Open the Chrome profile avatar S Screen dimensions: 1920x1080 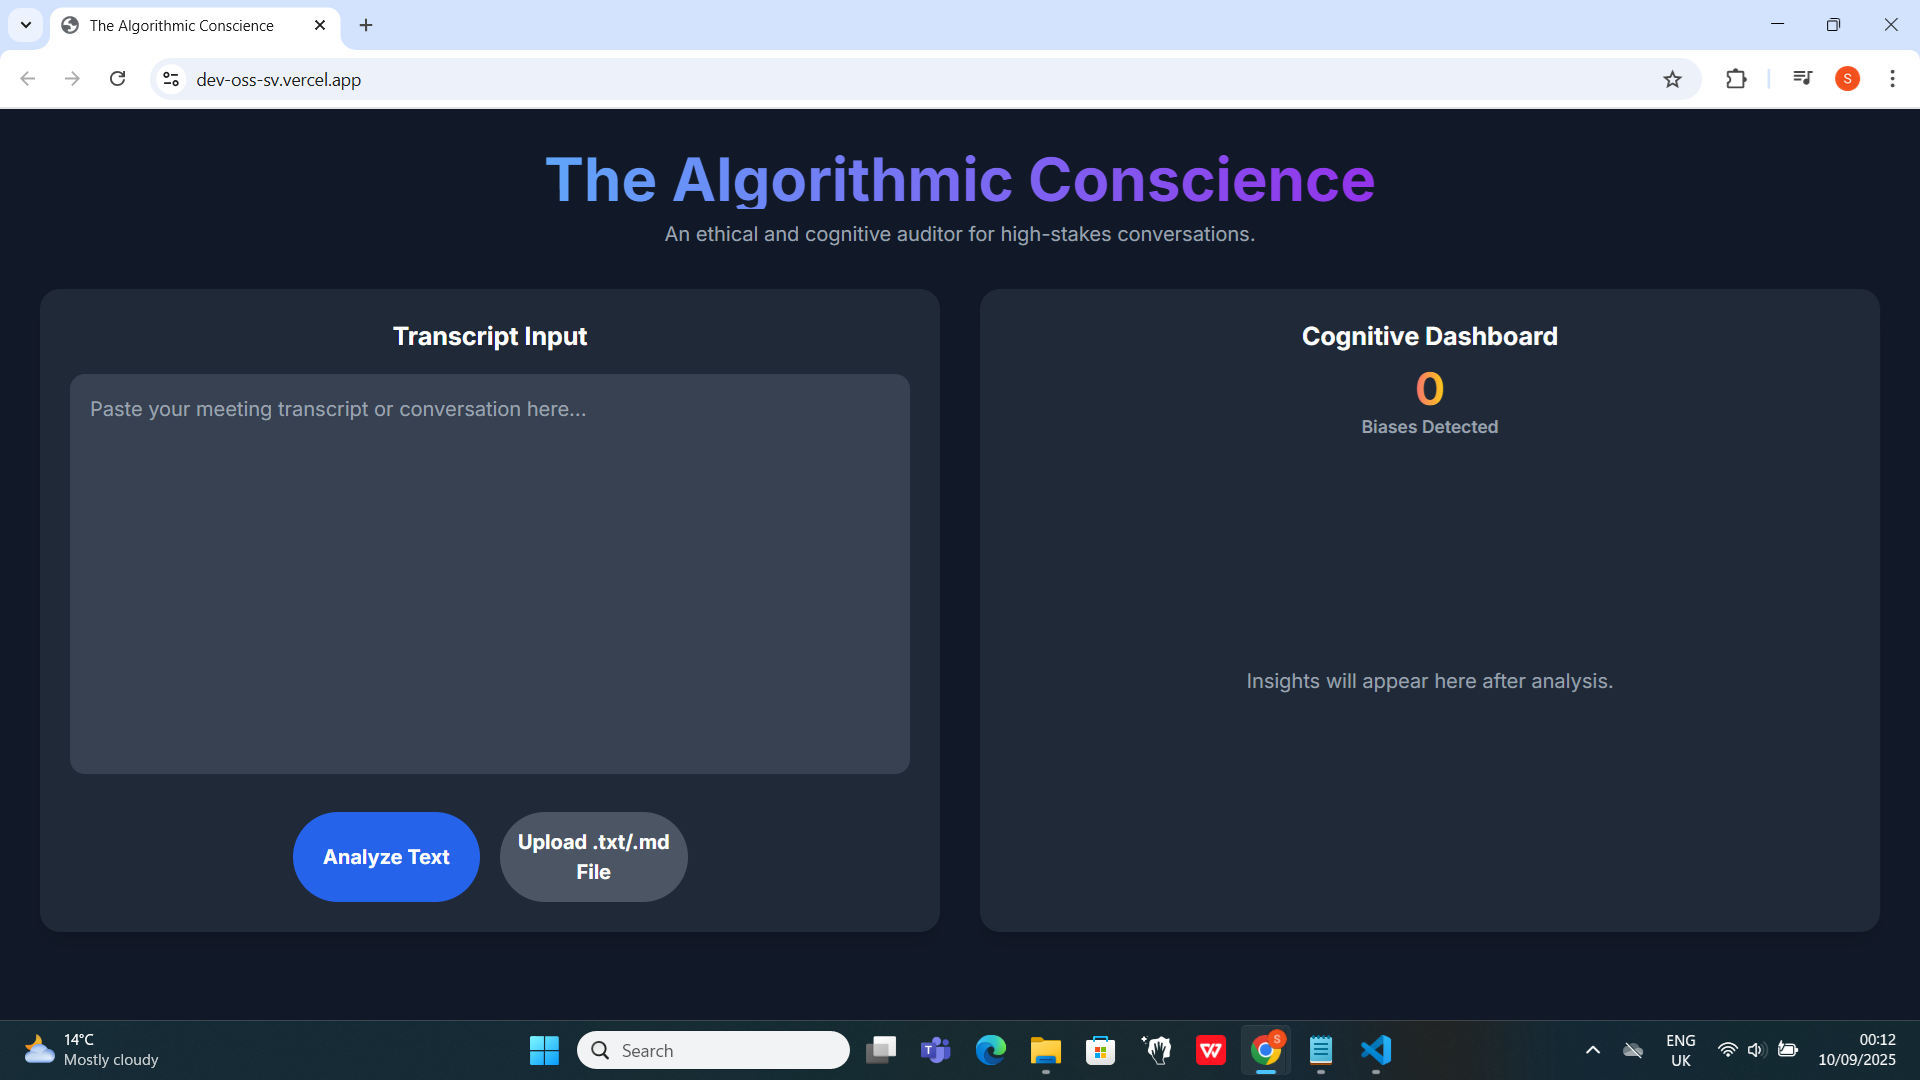pos(1847,79)
